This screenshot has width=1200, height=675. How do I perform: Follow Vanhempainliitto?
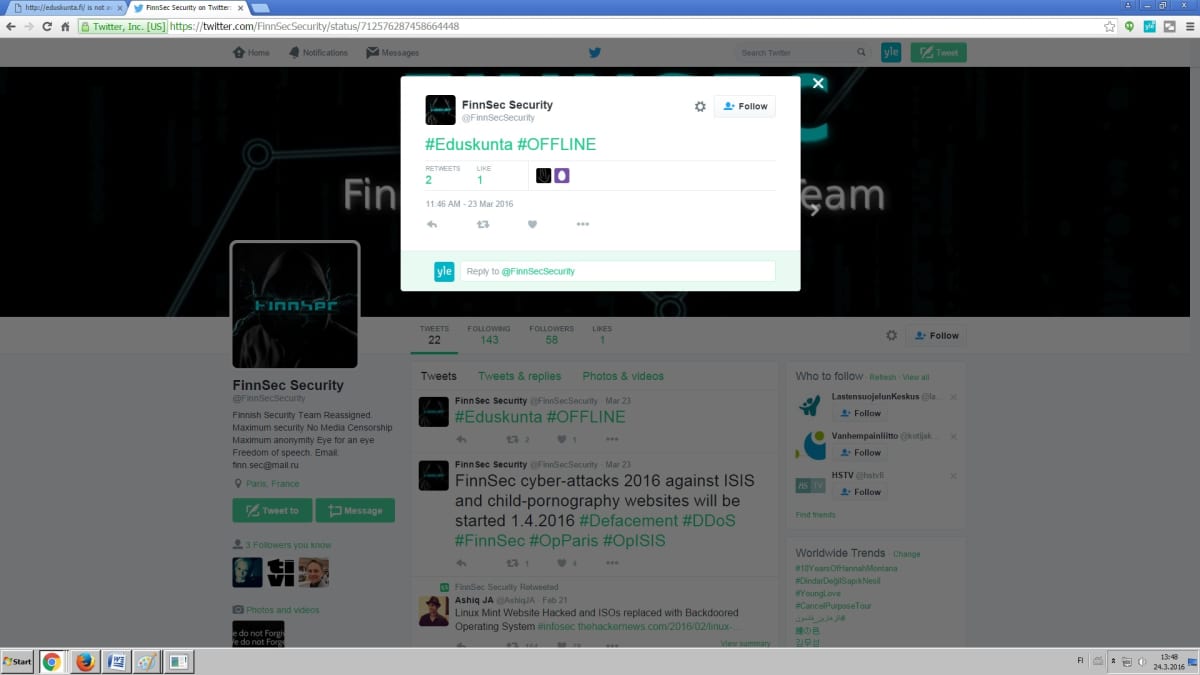pos(860,452)
